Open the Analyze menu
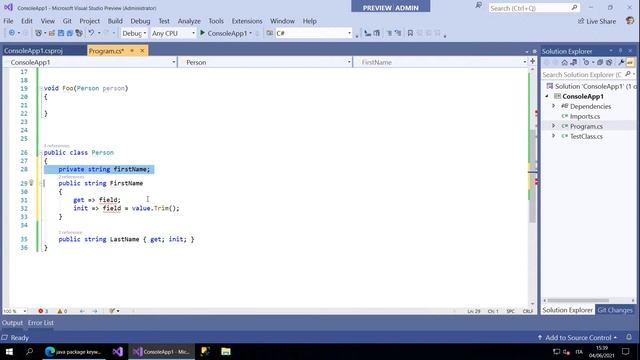Screen dimensions: 640x360 [189, 21]
